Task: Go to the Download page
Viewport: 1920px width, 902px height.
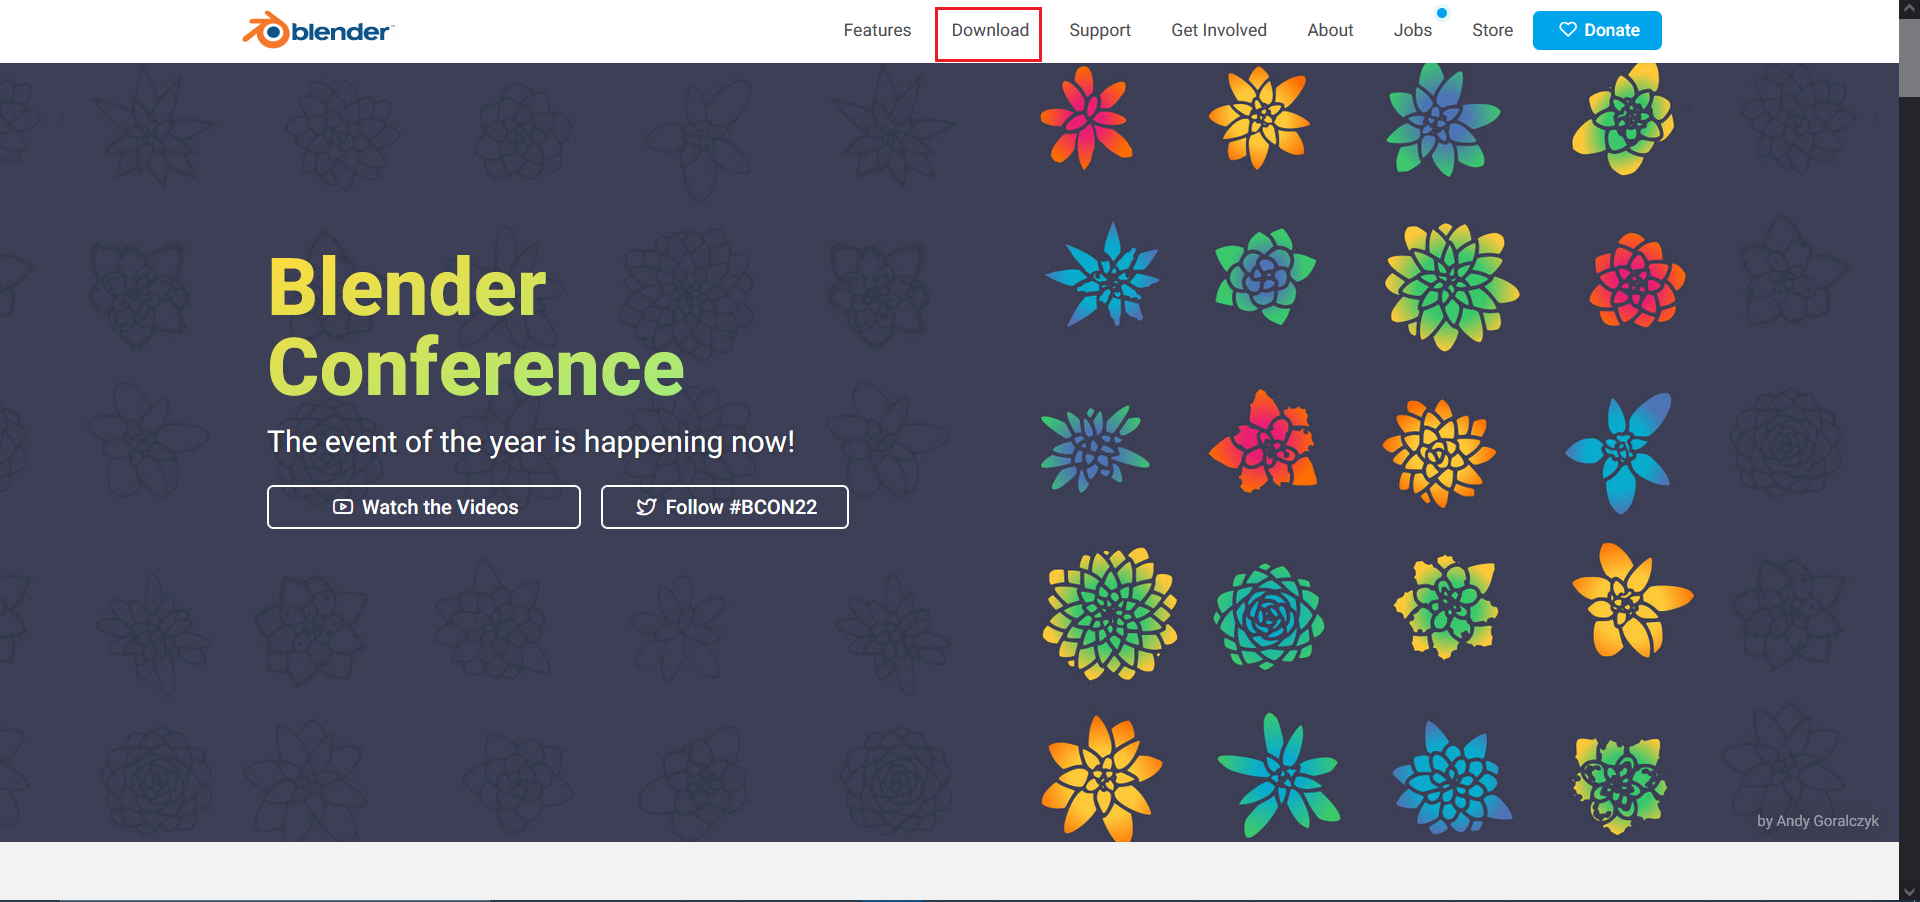Action: pyautogui.click(x=989, y=30)
